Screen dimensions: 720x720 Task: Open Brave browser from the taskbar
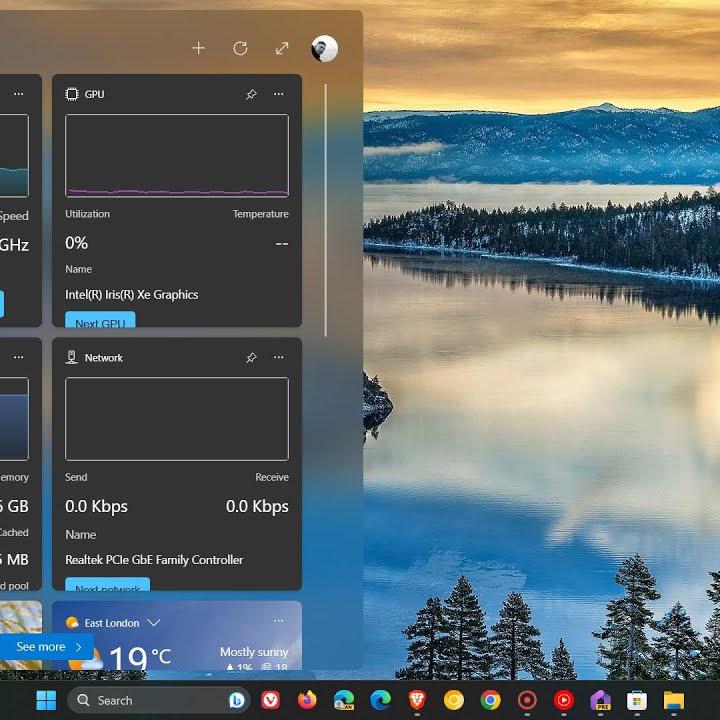click(417, 700)
